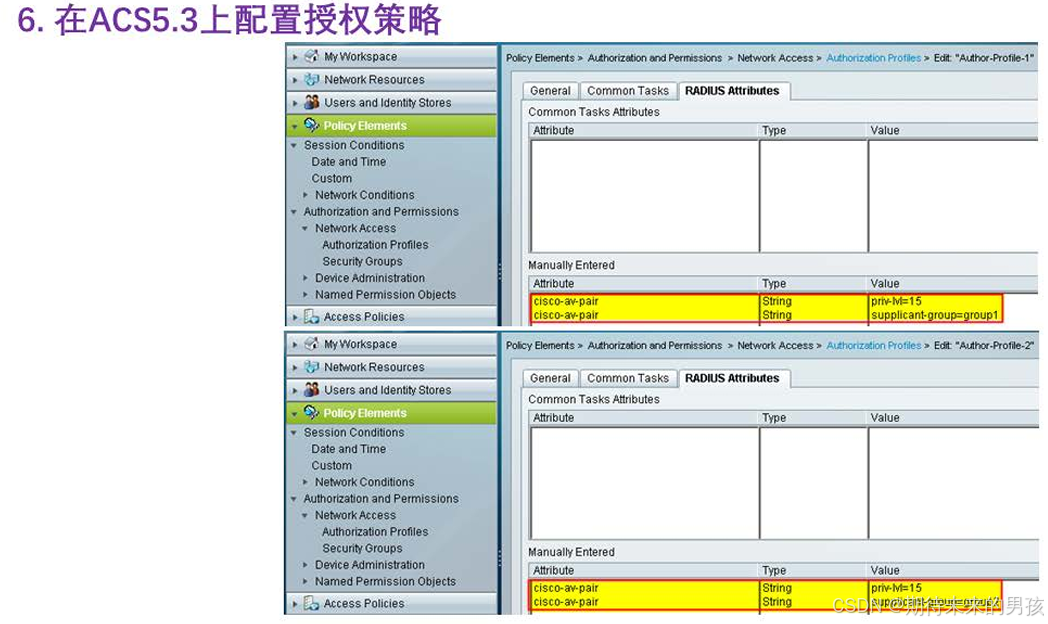Expand Access Policies arrow in Author-Profile-1 panel
1048x624 pixels.
pos(295,317)
